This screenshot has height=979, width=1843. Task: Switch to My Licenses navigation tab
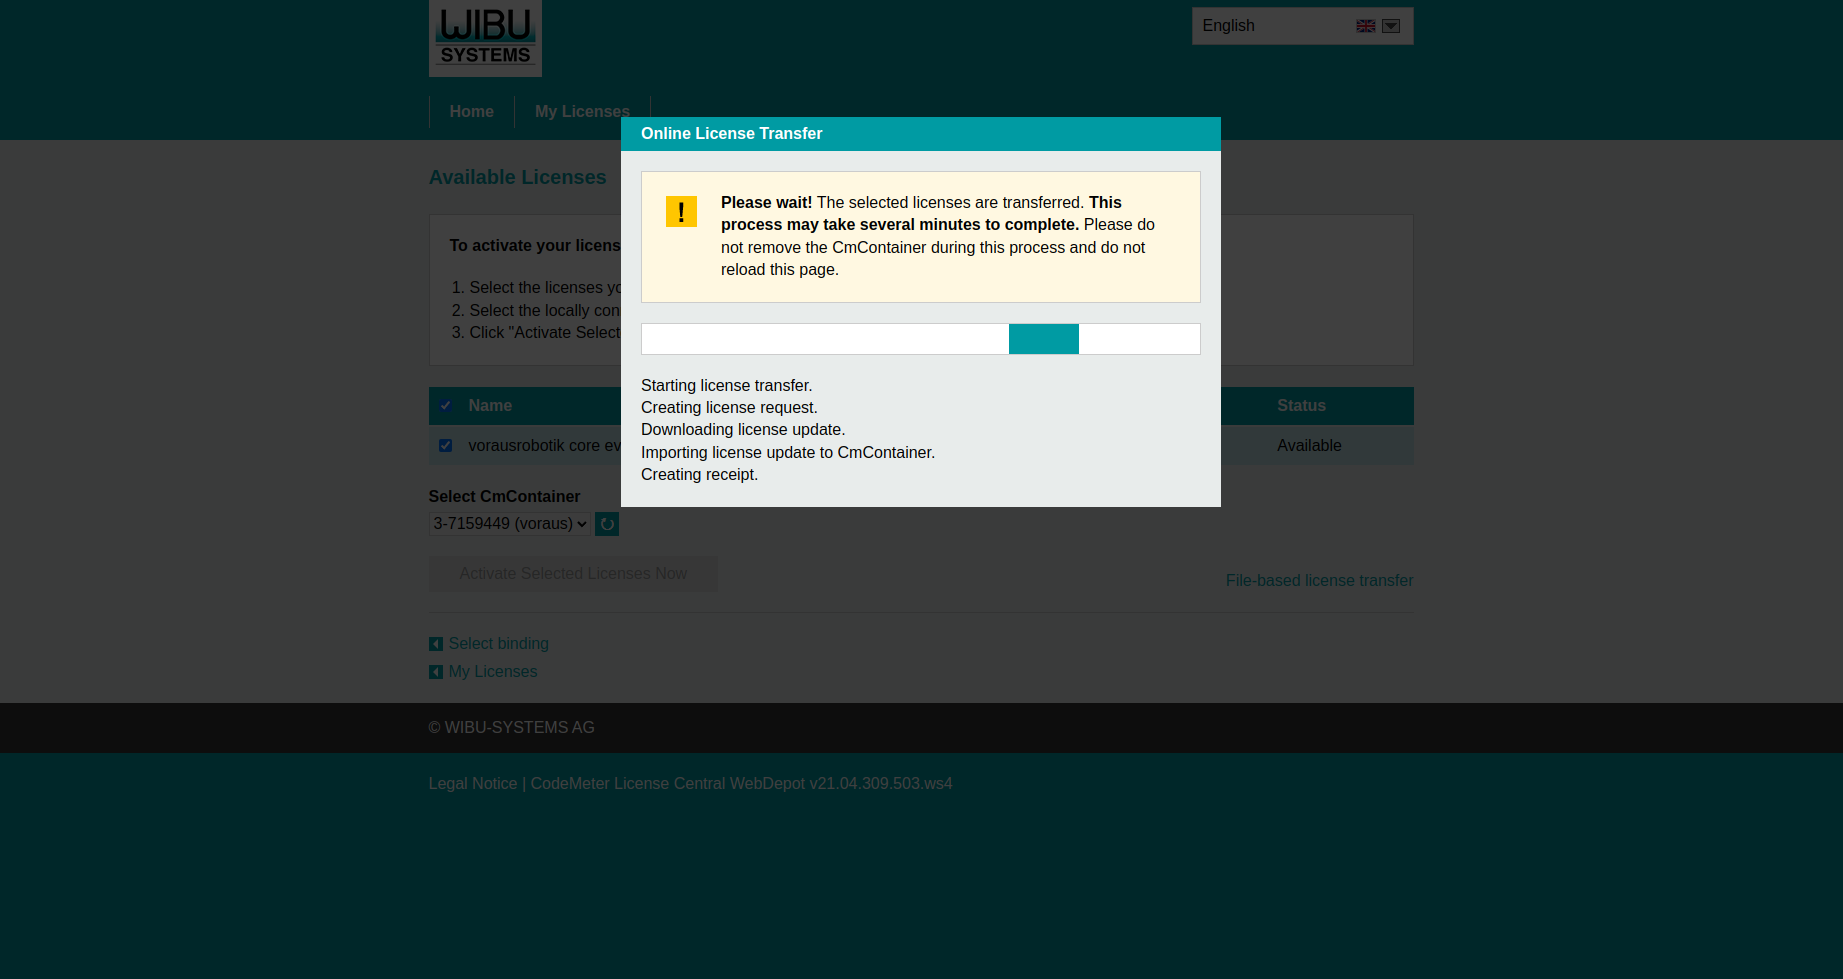[x=582, y=112]
